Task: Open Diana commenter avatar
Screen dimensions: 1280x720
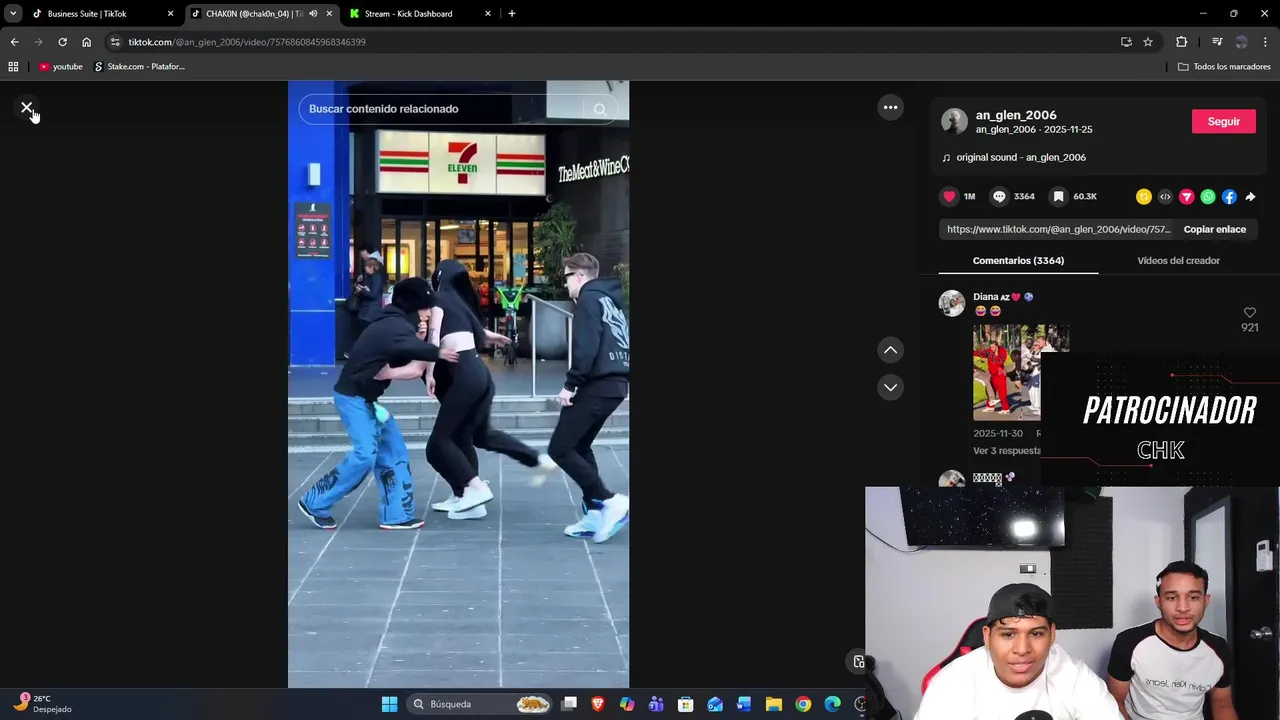Action: pos(952,303)
